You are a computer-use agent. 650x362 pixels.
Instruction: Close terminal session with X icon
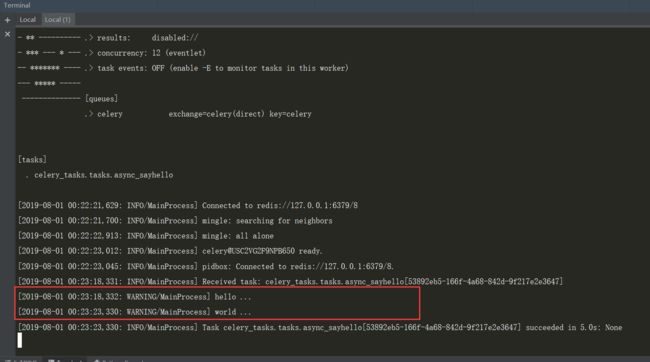tap(7, 34)
